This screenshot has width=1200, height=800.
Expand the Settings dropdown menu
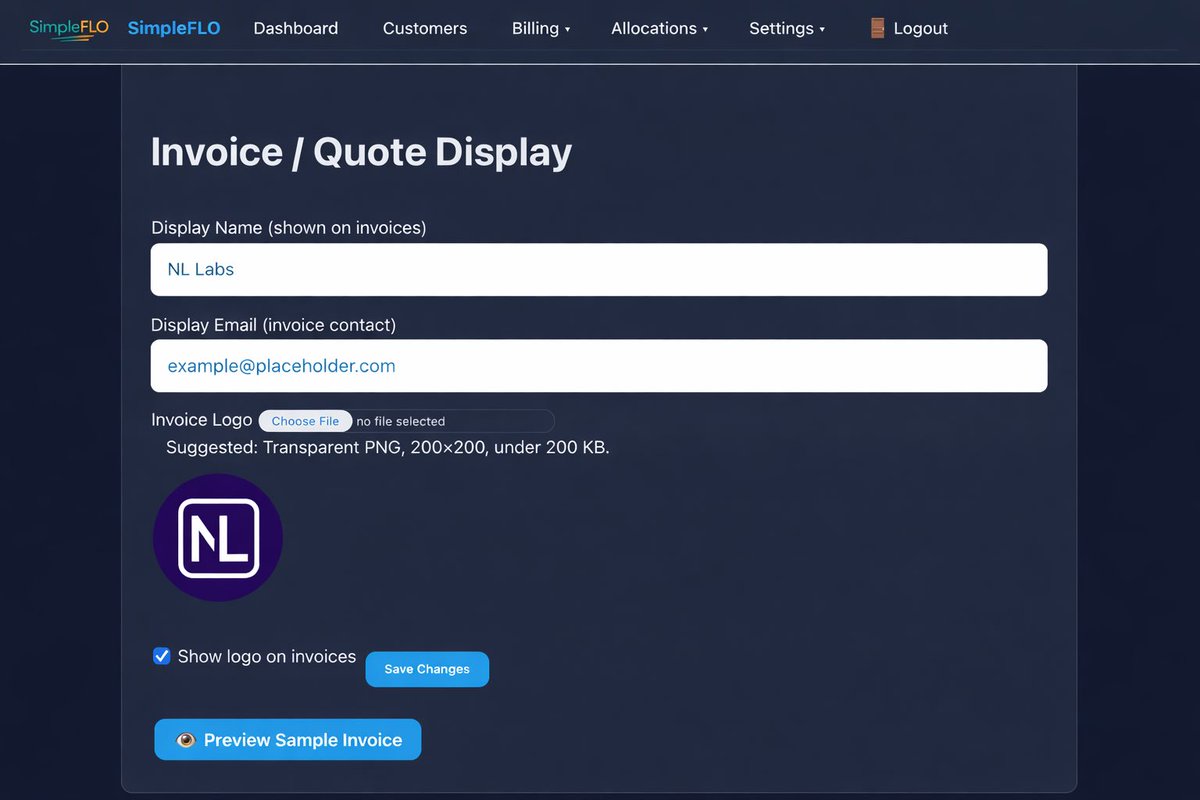point(787,28)
